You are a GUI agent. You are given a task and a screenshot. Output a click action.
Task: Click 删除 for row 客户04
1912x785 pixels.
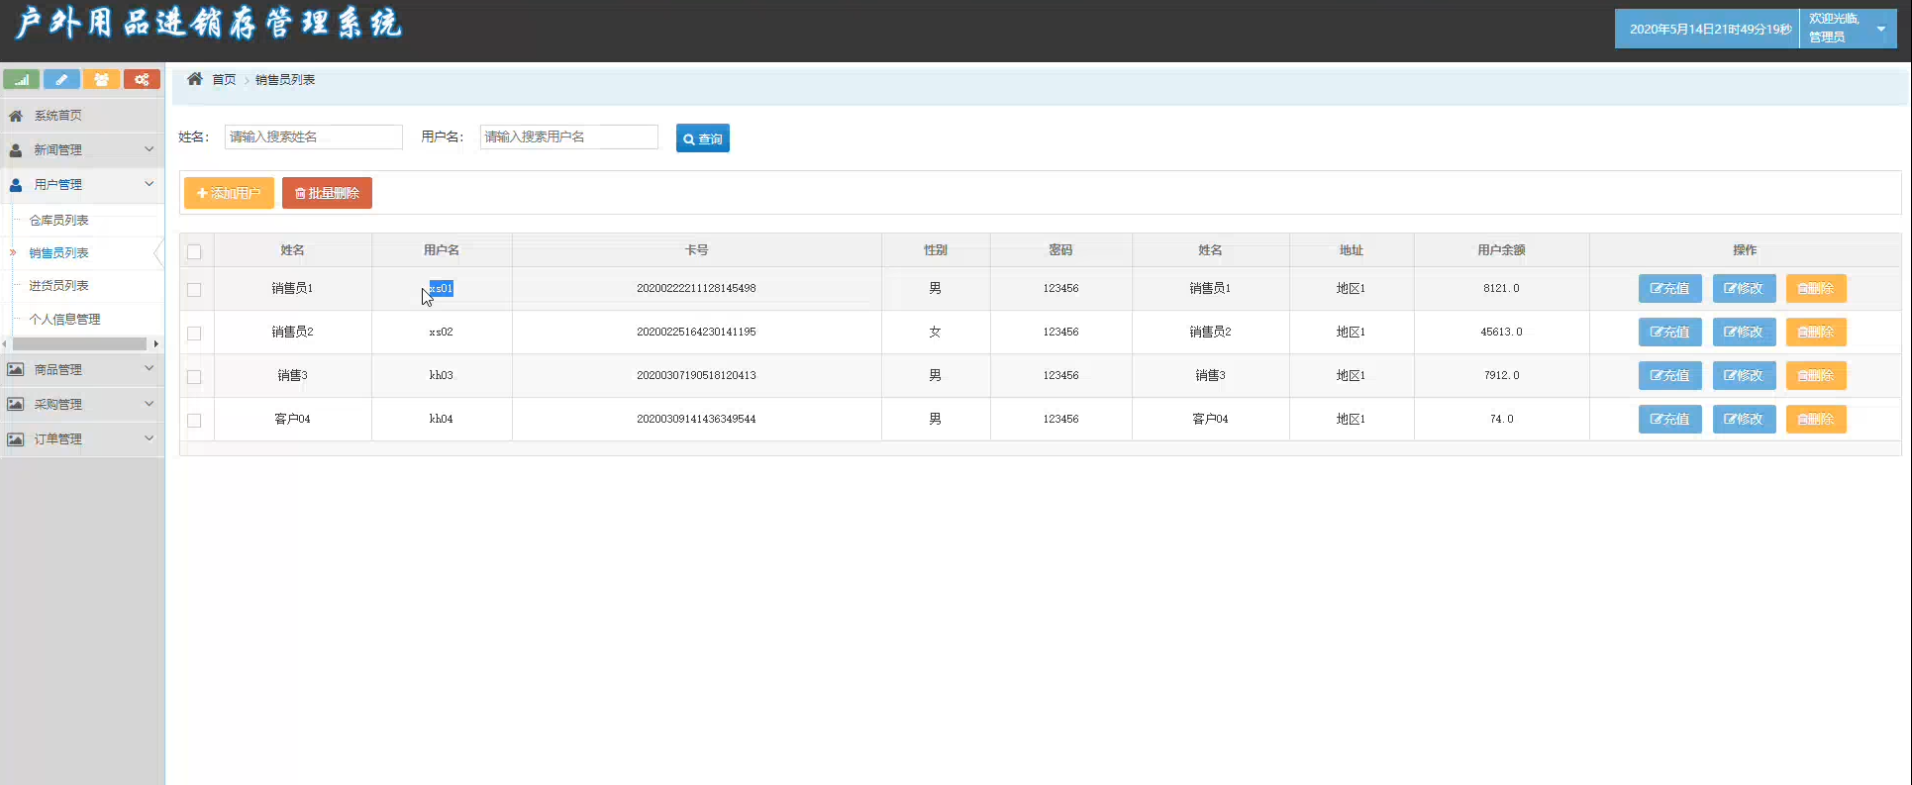1816,419
